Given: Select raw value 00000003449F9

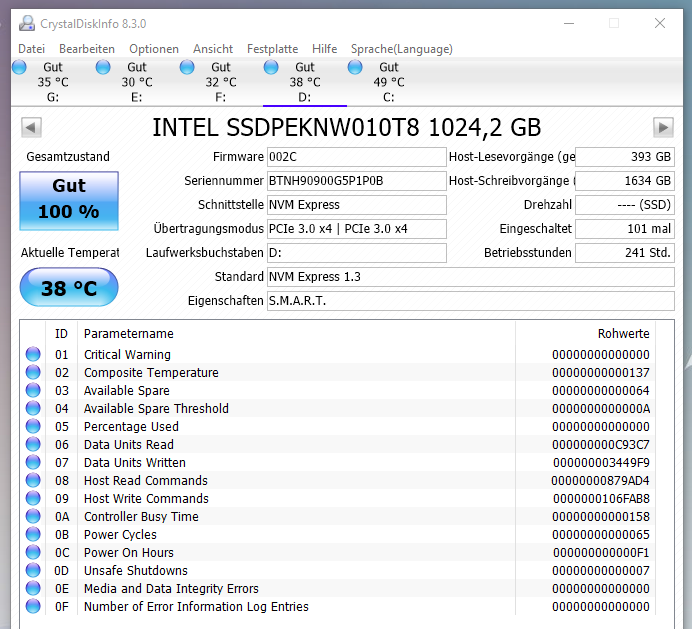Looking at the screenshot, I should 601,463.
